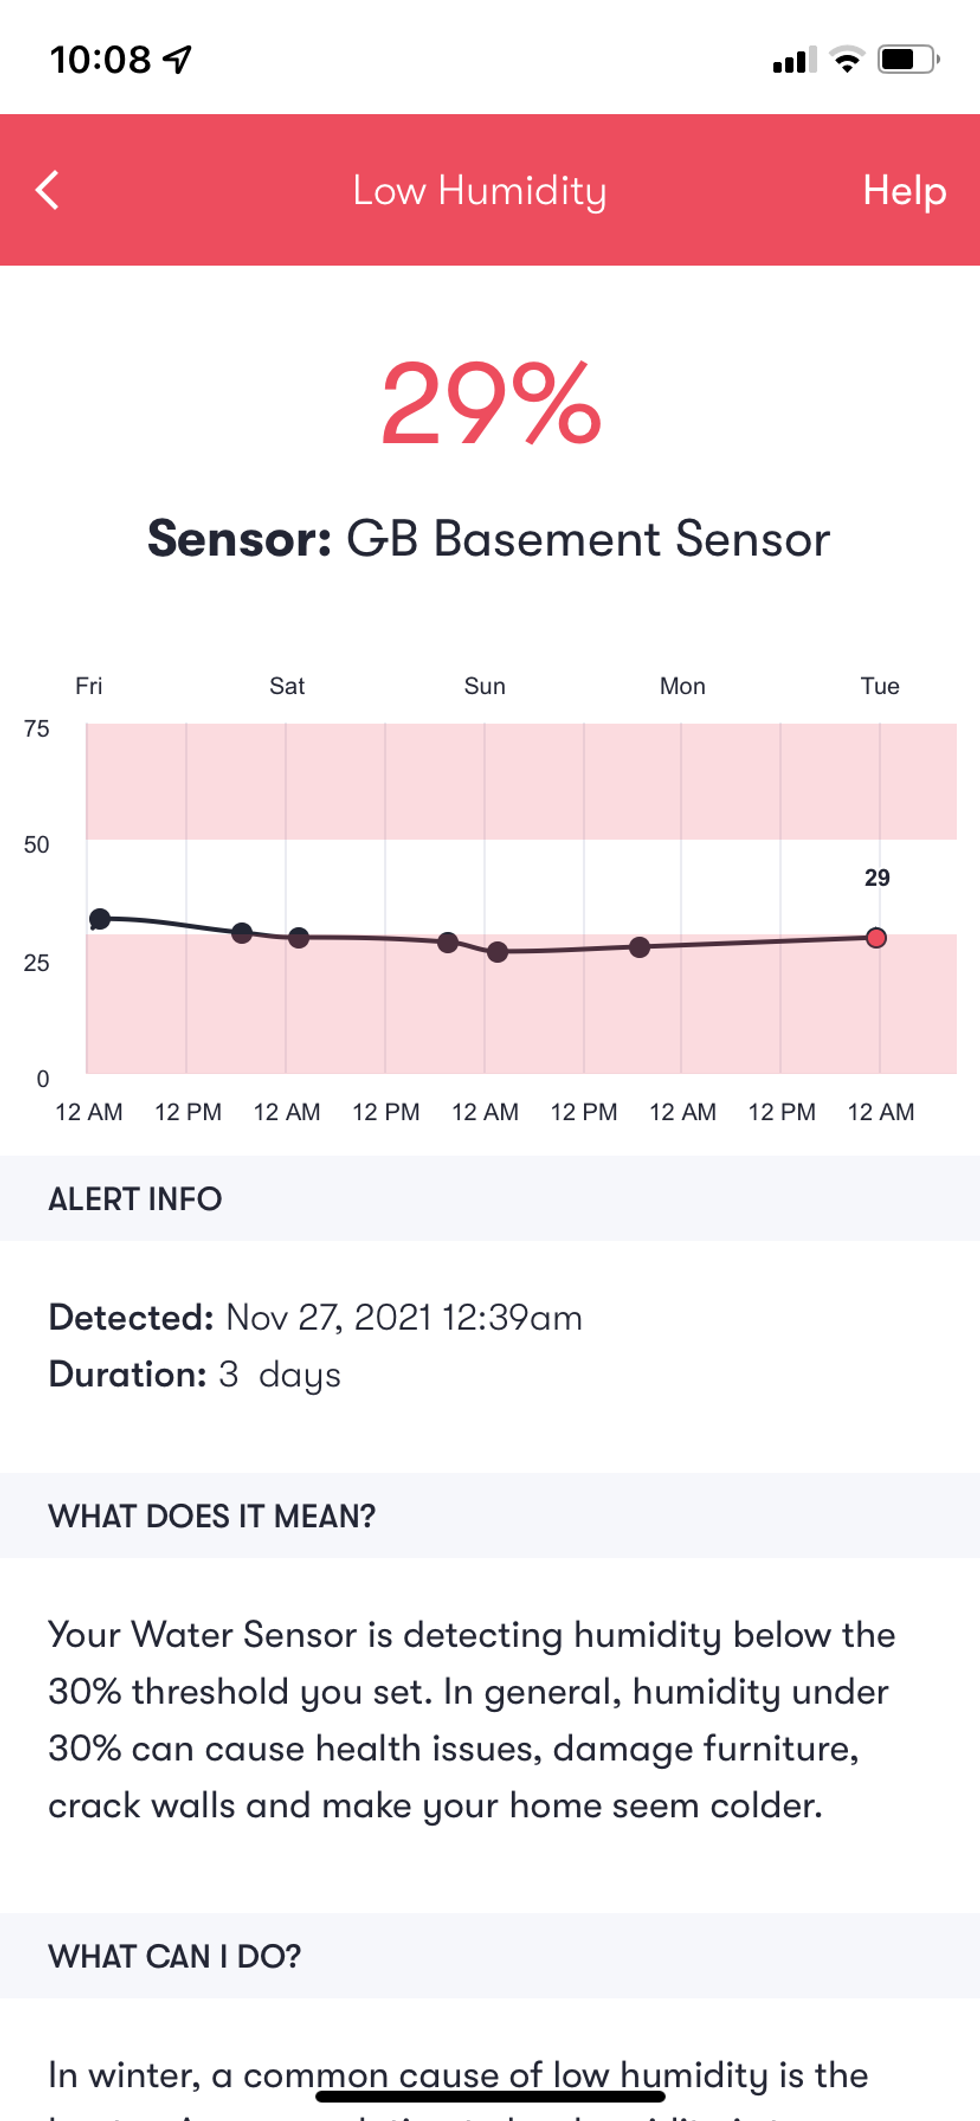Select the battery status icon

[x=902, y=60]
